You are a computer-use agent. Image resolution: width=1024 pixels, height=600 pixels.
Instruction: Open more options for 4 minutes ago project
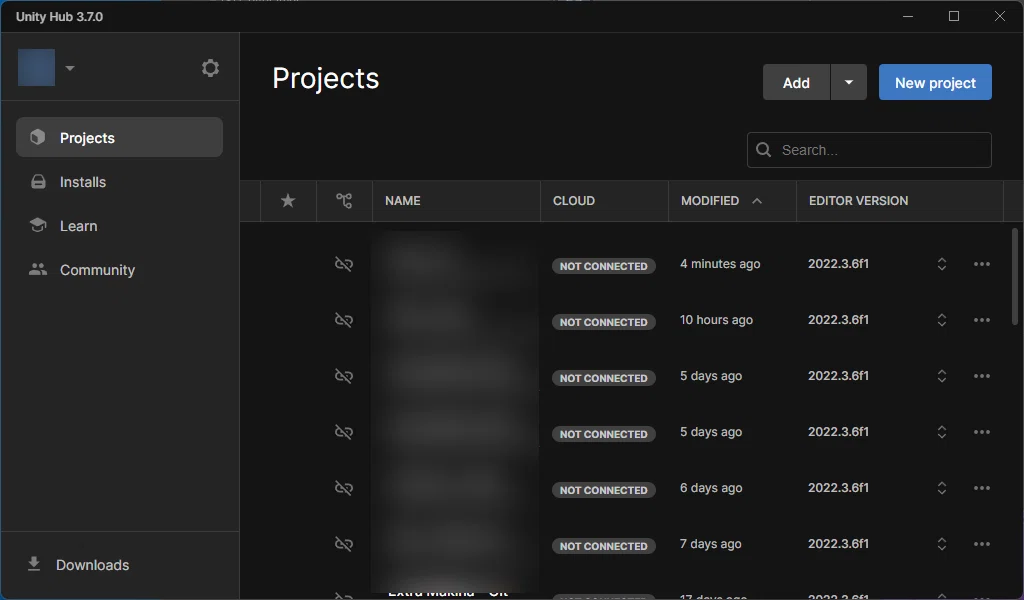click(x=982, y=264)
